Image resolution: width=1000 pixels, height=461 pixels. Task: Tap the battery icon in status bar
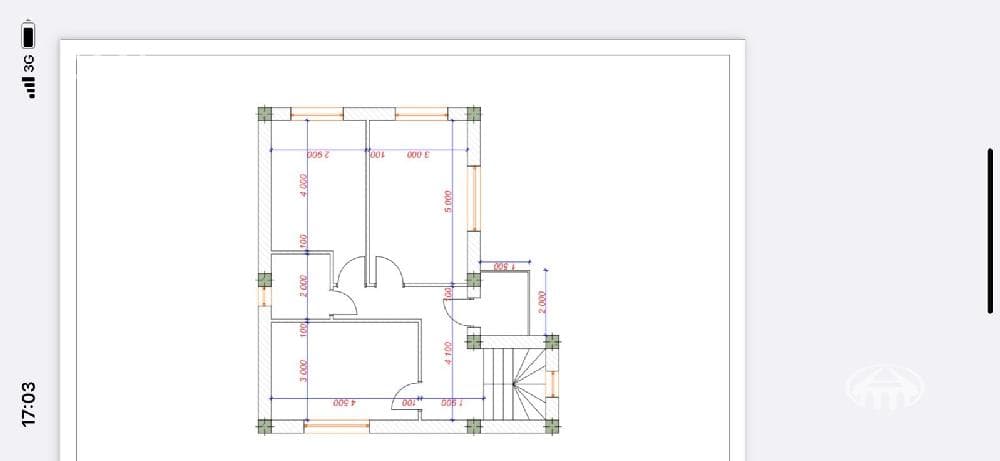[28, 34]
